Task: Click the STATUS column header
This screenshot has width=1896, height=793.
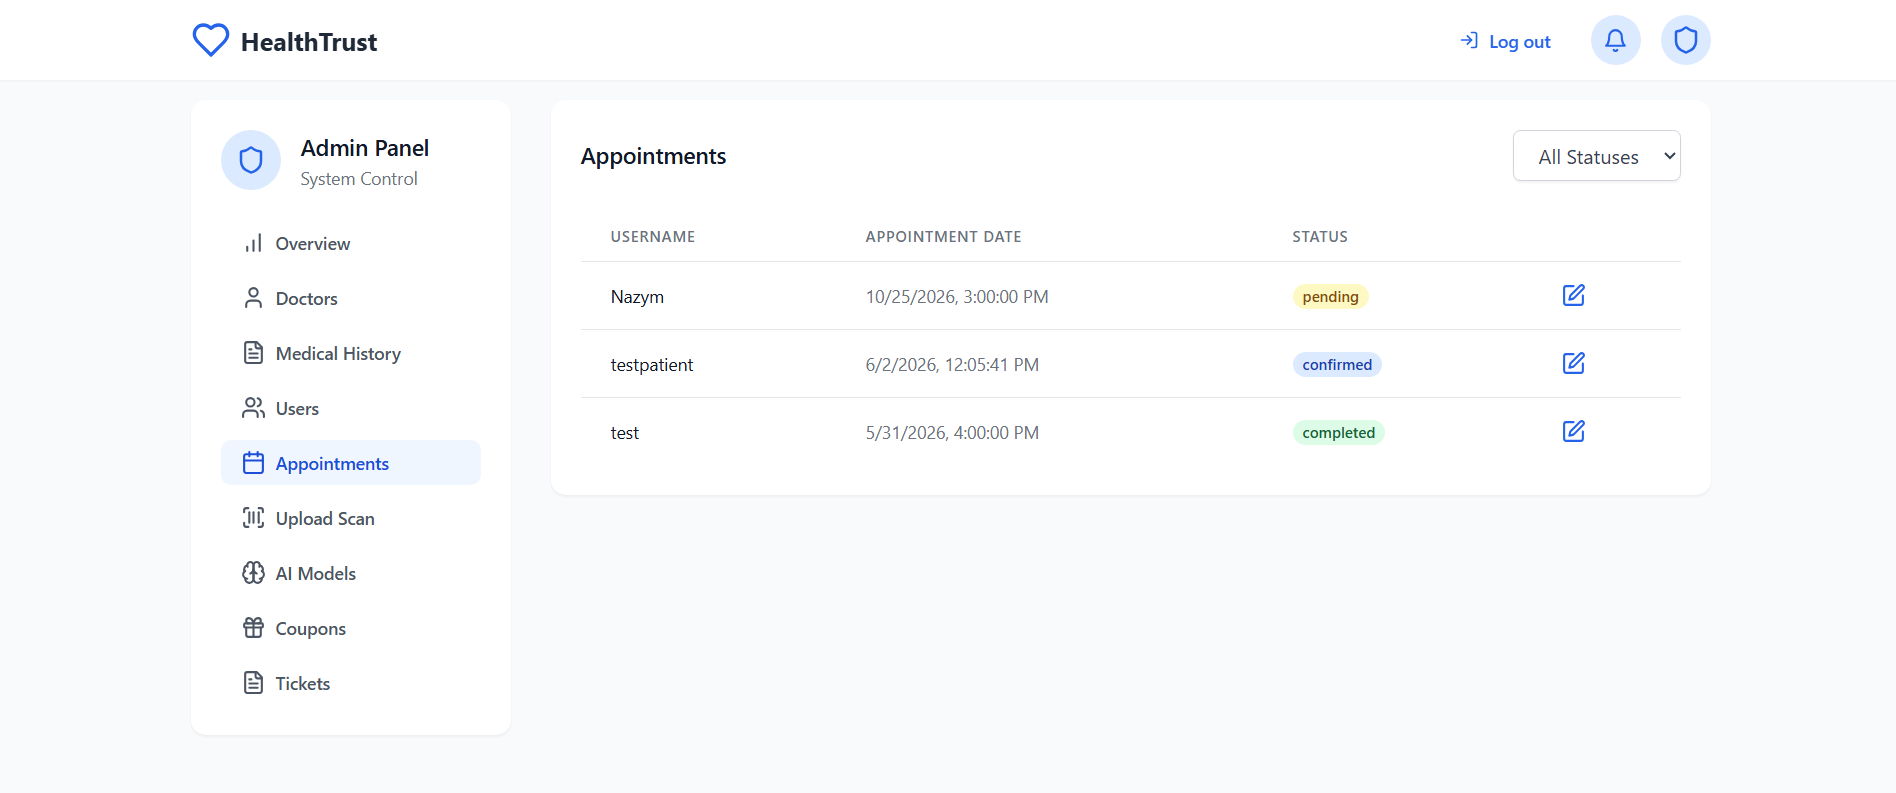Action: tap(1320, 237)
